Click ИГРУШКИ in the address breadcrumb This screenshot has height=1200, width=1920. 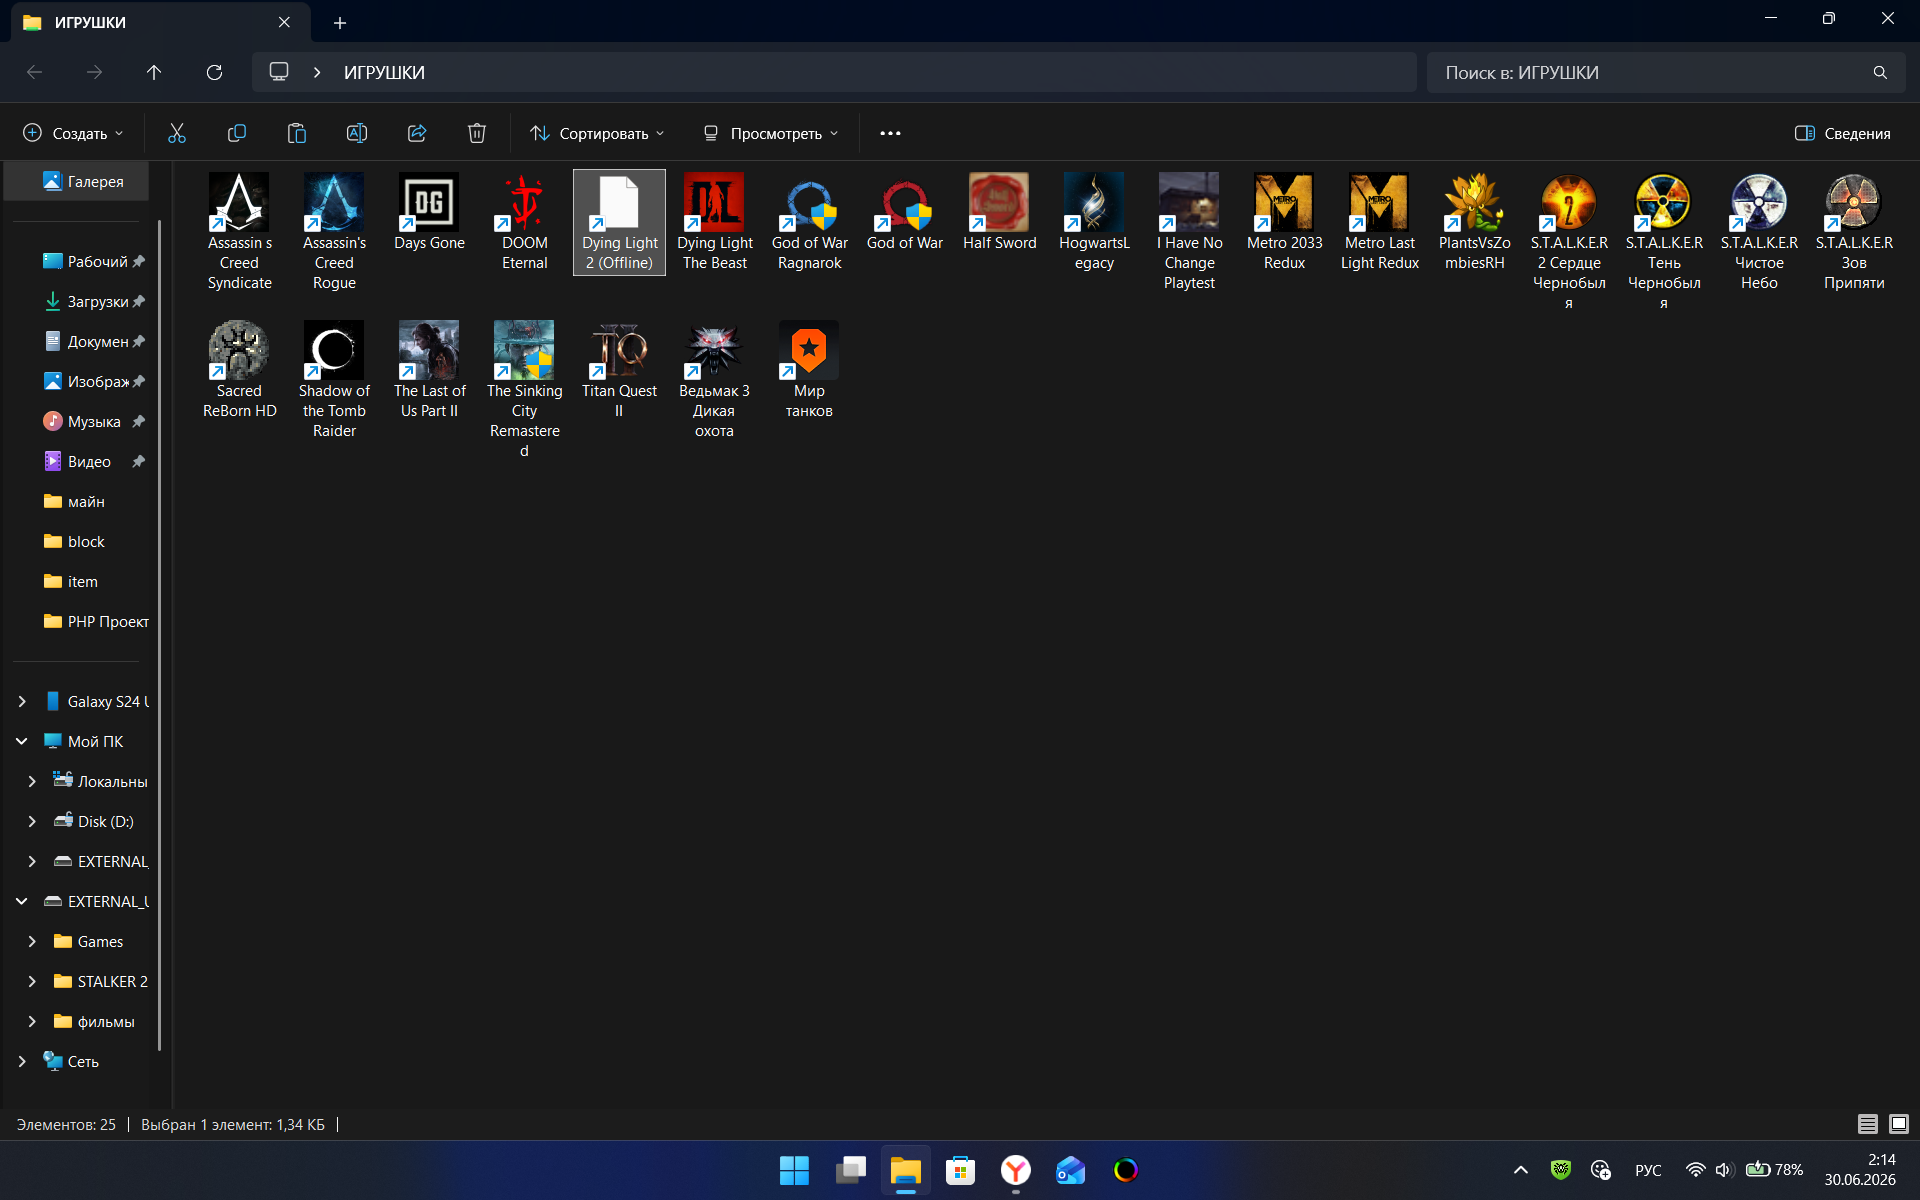pyautogui.click(x=384, y=72)
